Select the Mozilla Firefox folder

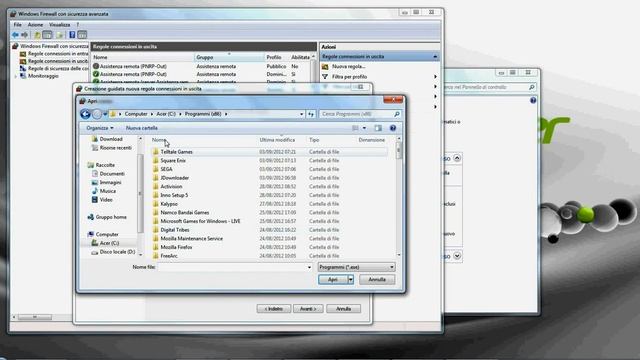coord(176,247)
